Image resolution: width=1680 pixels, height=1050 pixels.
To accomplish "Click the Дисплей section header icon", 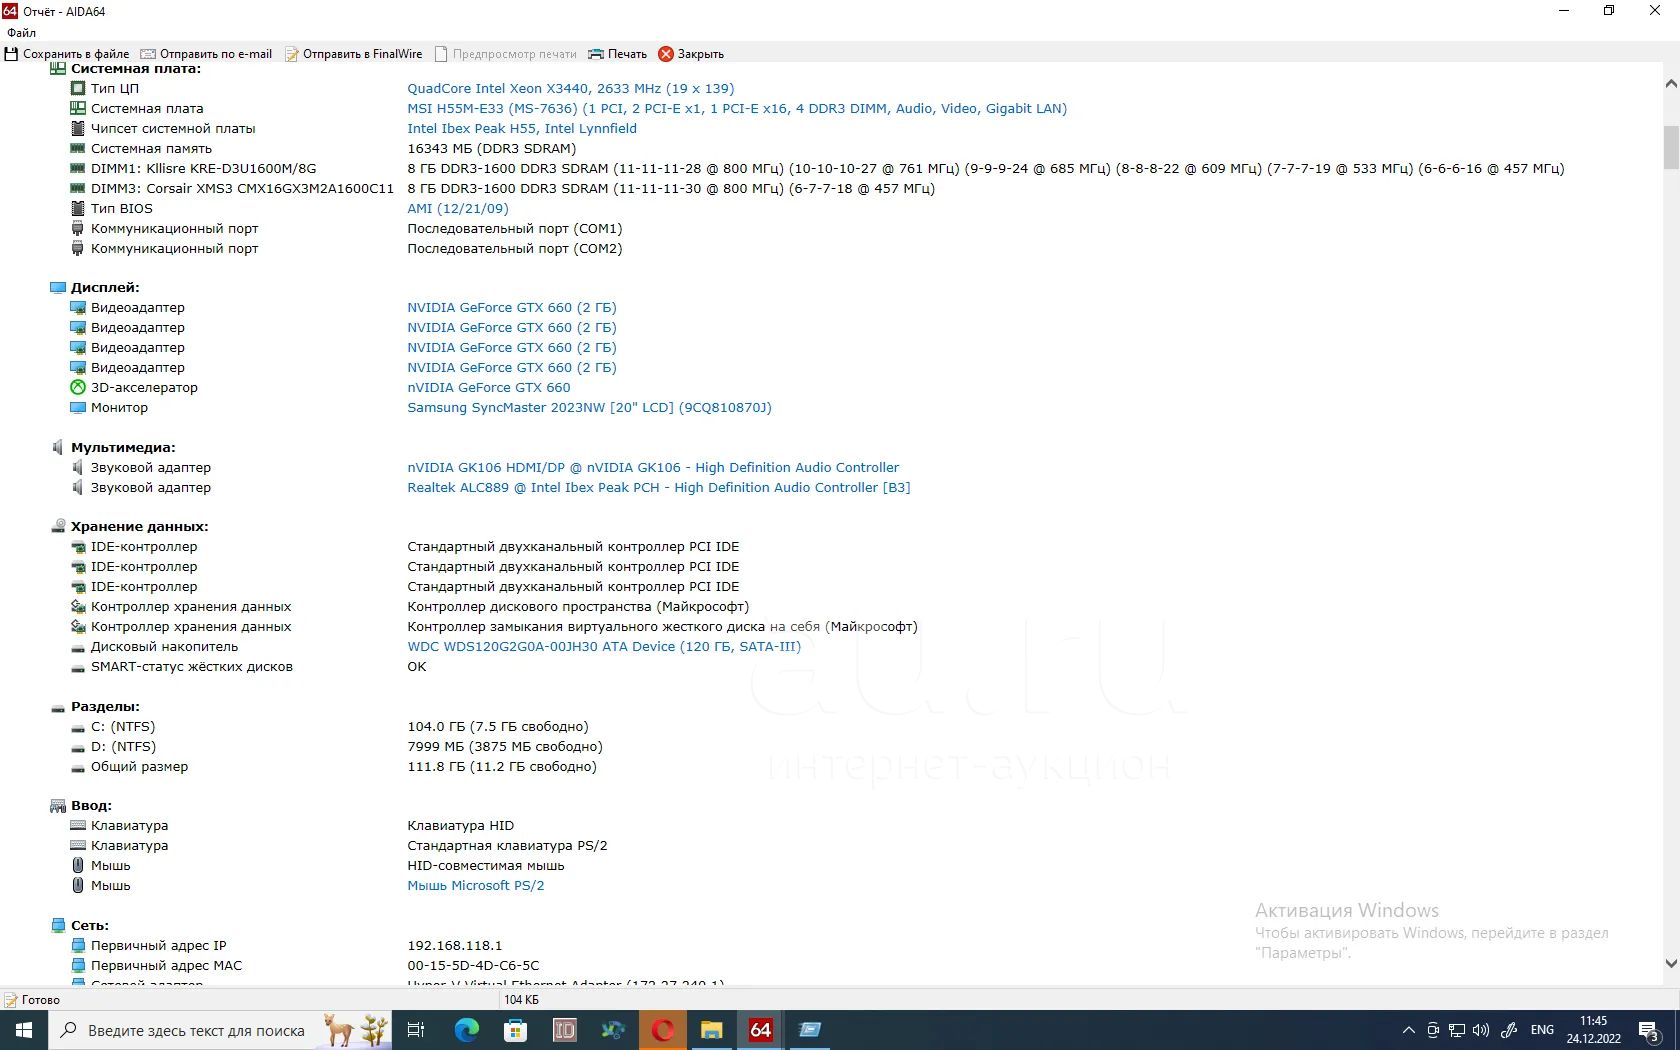I will [x=58, y=287].
